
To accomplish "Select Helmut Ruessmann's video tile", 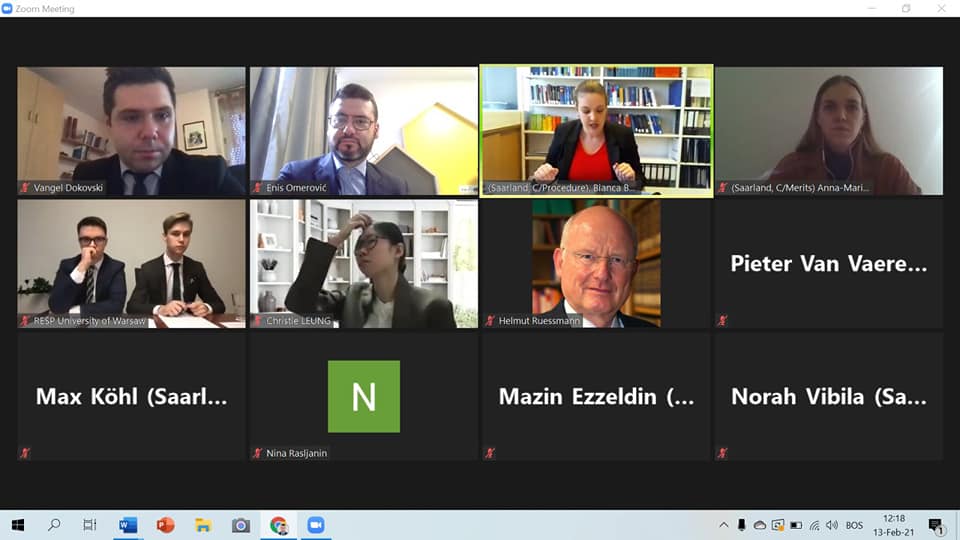I will coord(596,264).
